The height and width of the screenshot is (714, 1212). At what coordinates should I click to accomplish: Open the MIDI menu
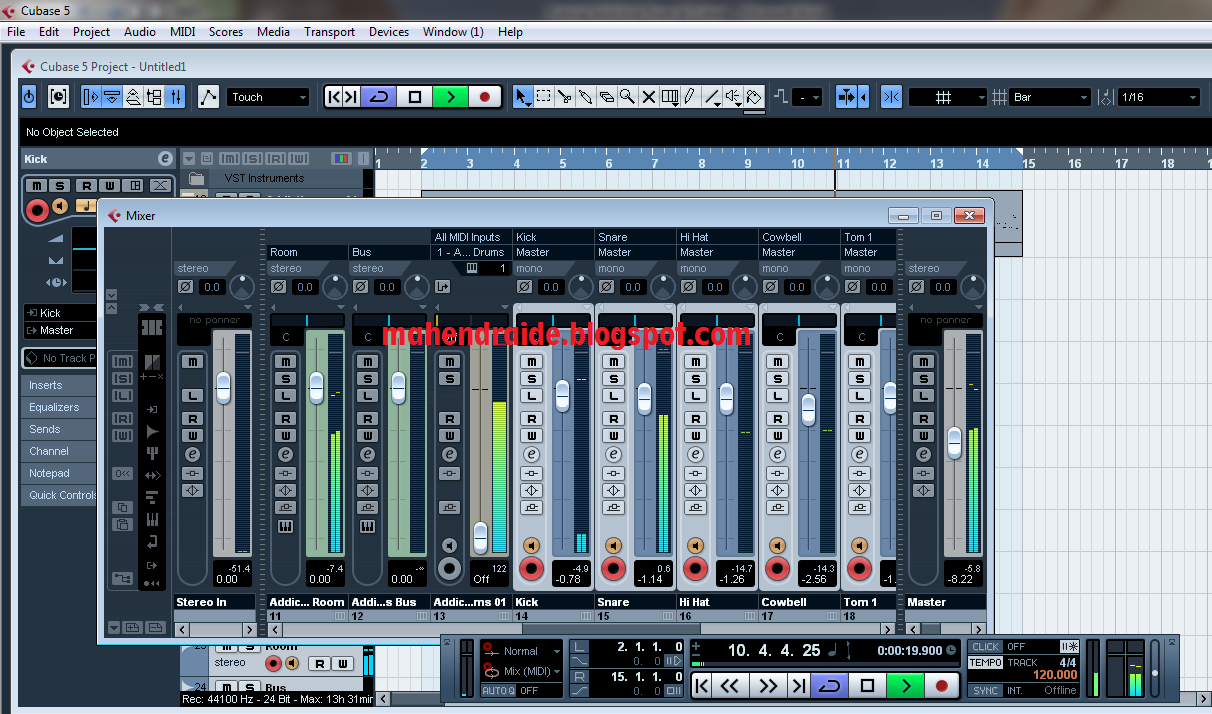point(183,32)
